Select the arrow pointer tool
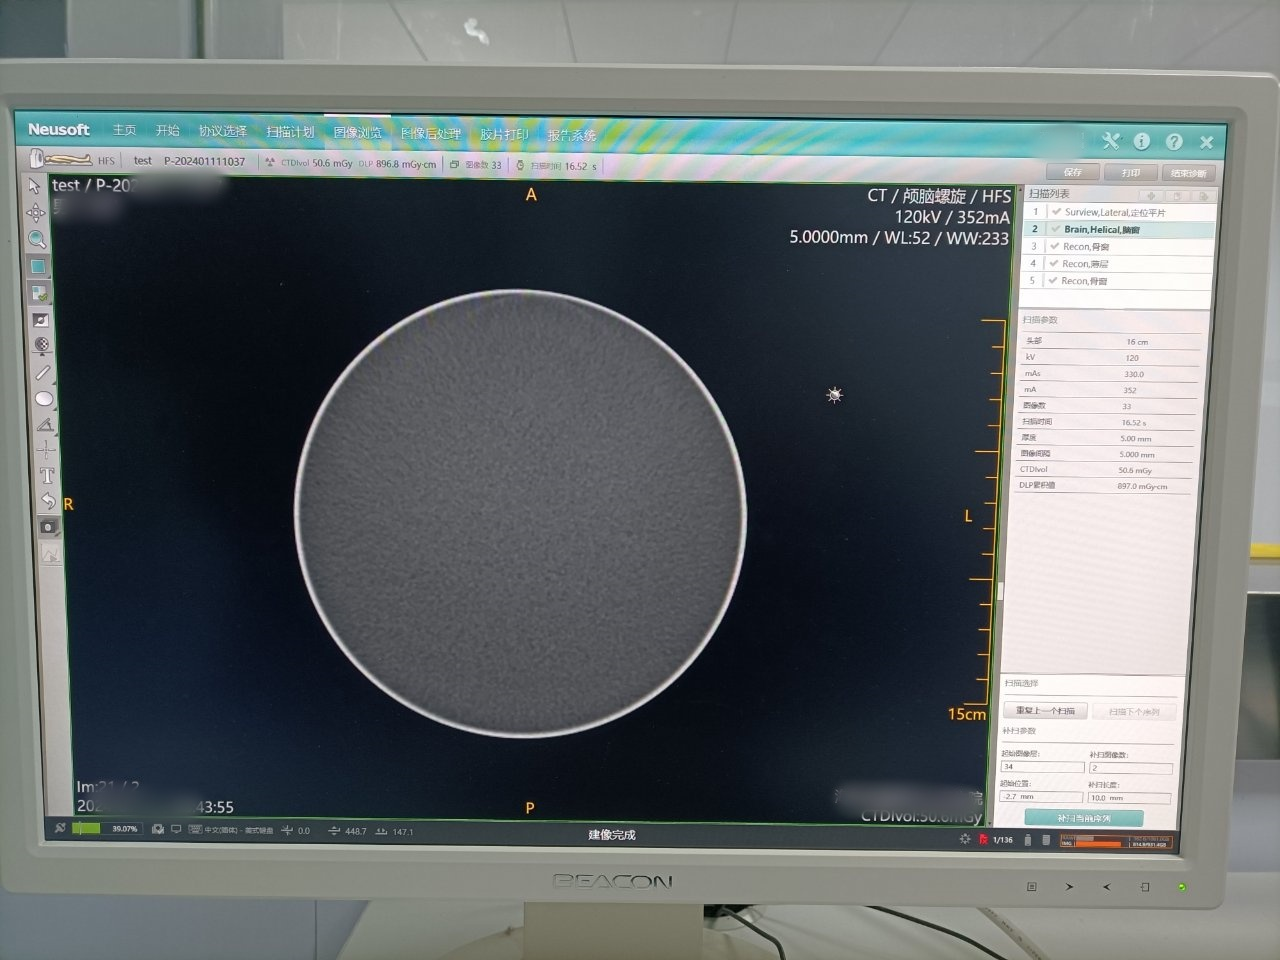Screen dimensions: 1280x960 click(34, 186)
